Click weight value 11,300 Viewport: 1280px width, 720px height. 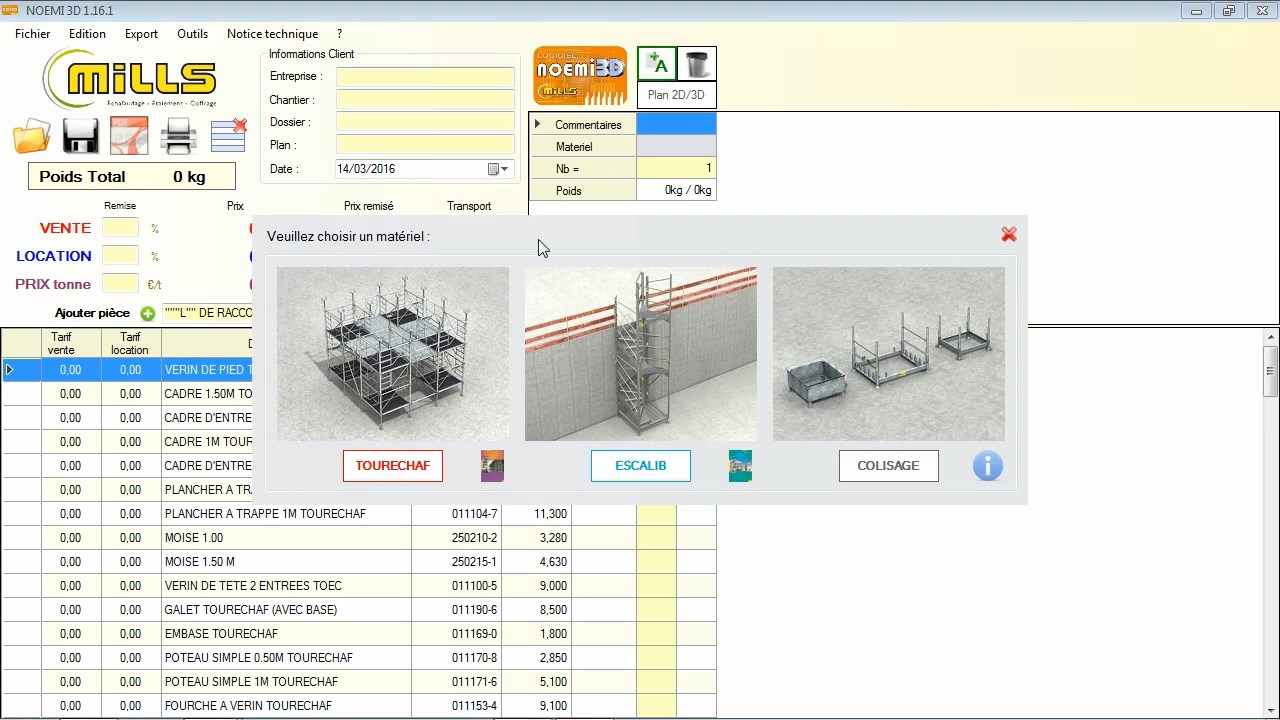pos(550,514)
